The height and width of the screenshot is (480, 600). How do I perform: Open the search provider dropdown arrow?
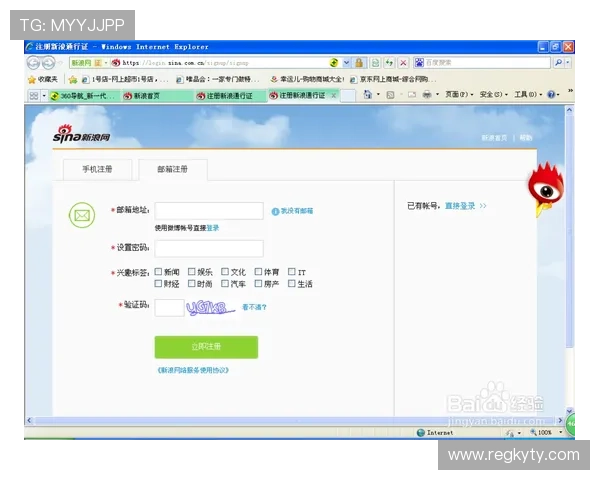(x=568, y=62)
